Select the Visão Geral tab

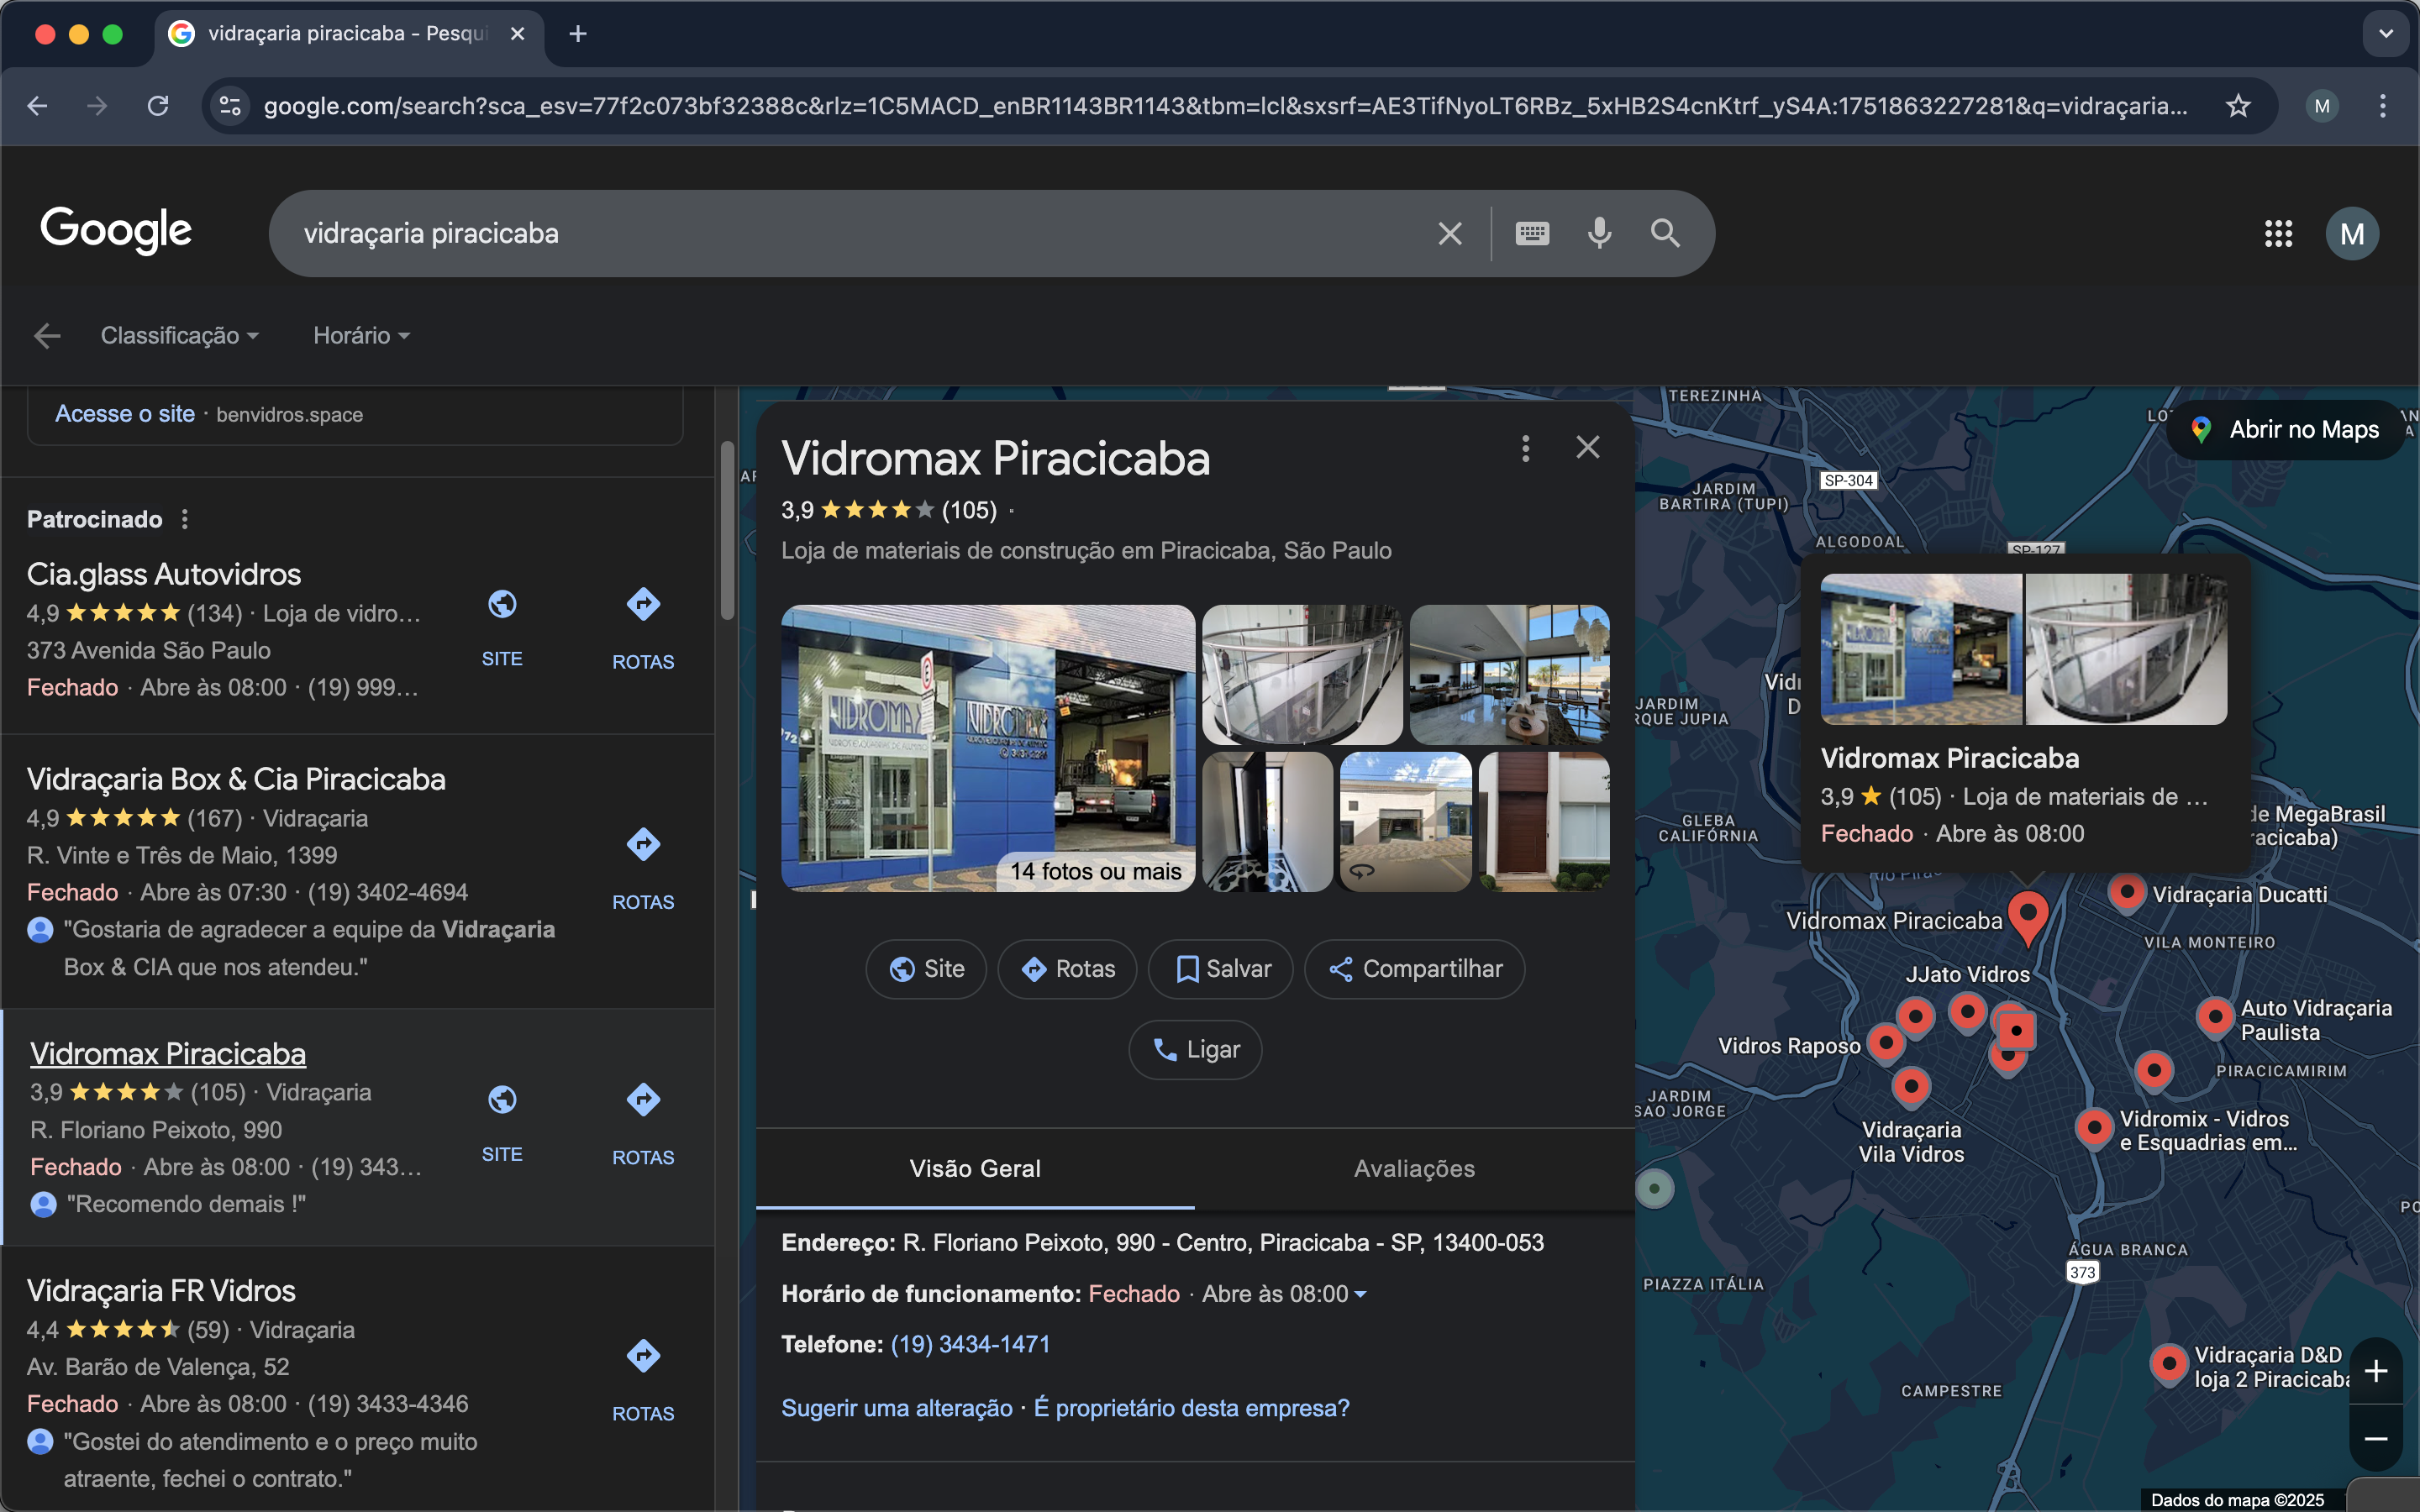point(975,1169)
